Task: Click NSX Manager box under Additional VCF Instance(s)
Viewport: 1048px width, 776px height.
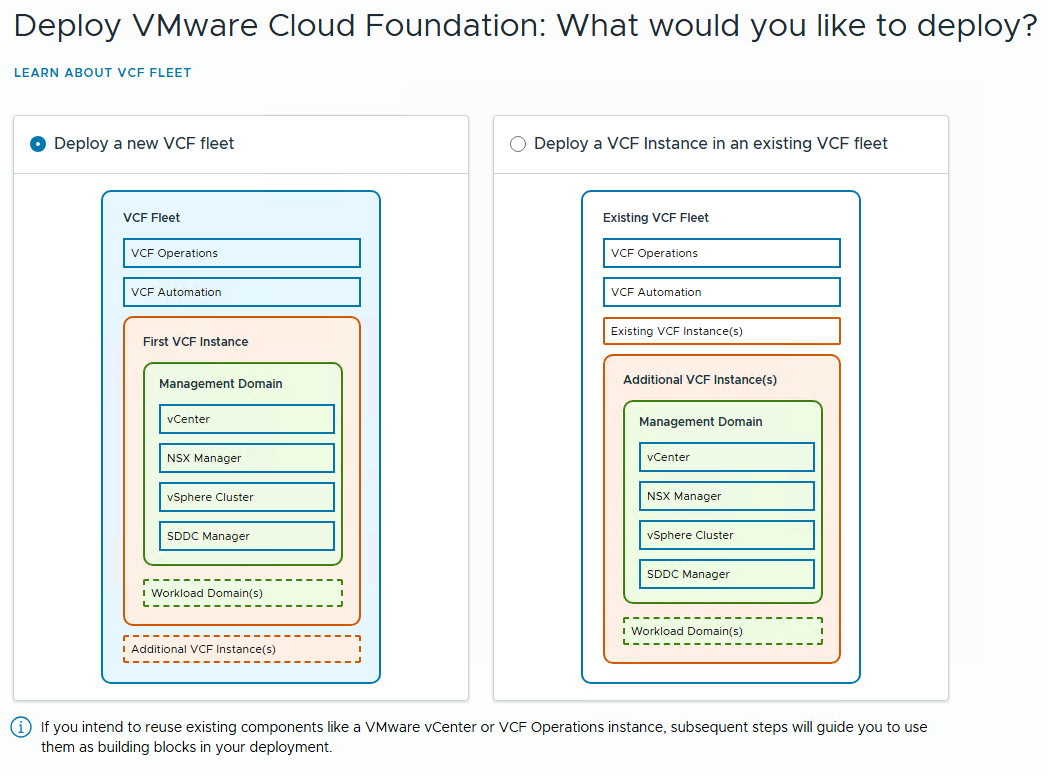Action: (x=726, y=496)
